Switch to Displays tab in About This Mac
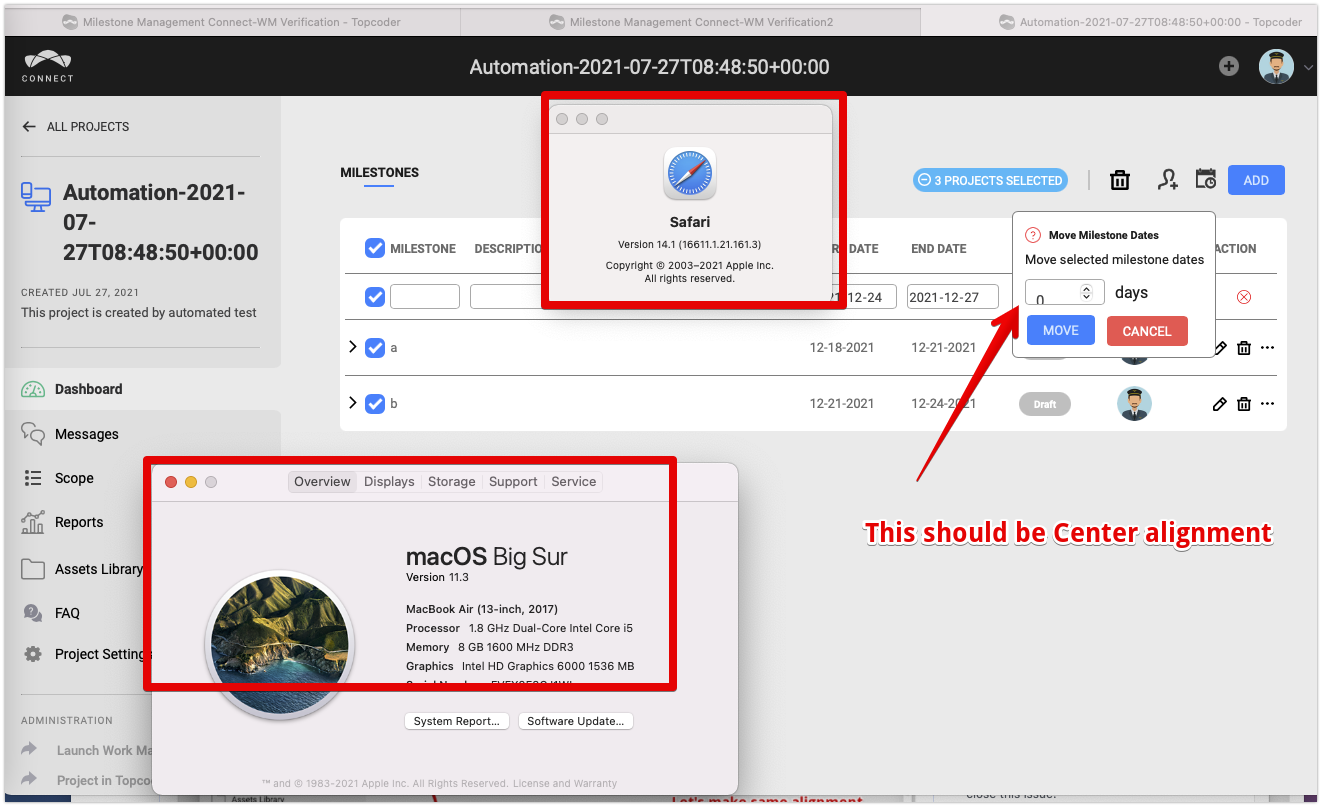The height and width of the screenshot is (807, 1322). point(389,482)
